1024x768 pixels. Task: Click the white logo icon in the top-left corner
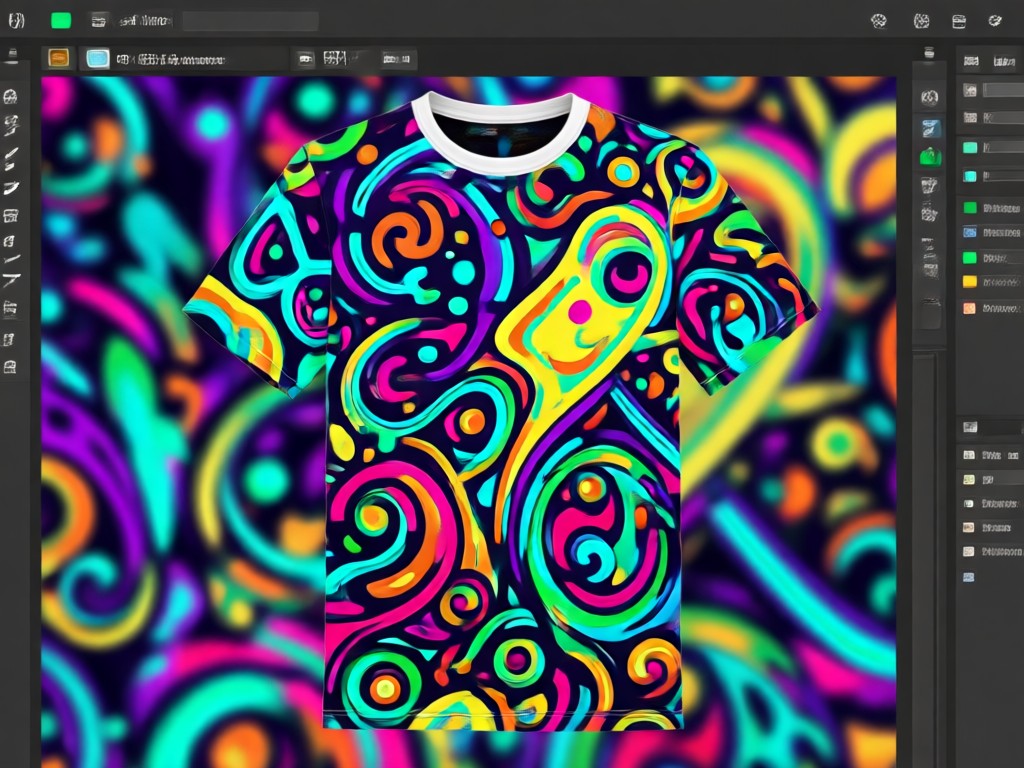16,21
